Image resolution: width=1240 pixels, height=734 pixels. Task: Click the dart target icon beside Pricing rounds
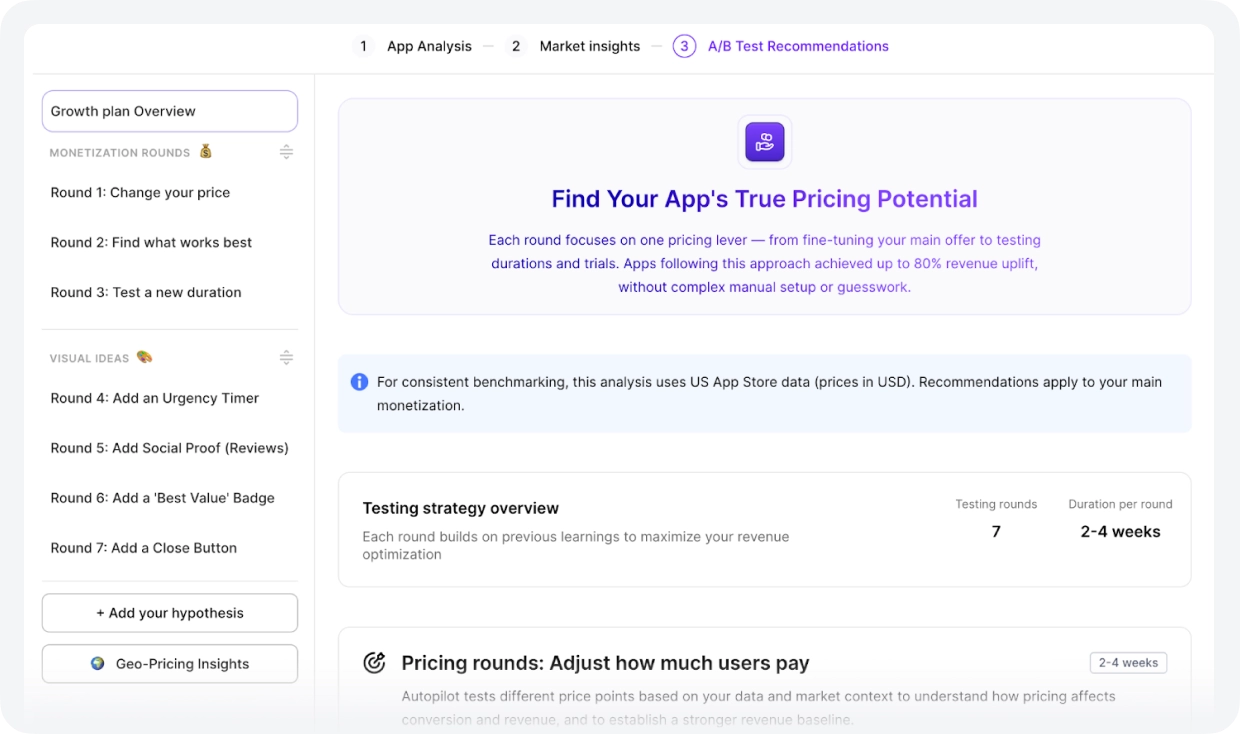[x=374, y=662]
